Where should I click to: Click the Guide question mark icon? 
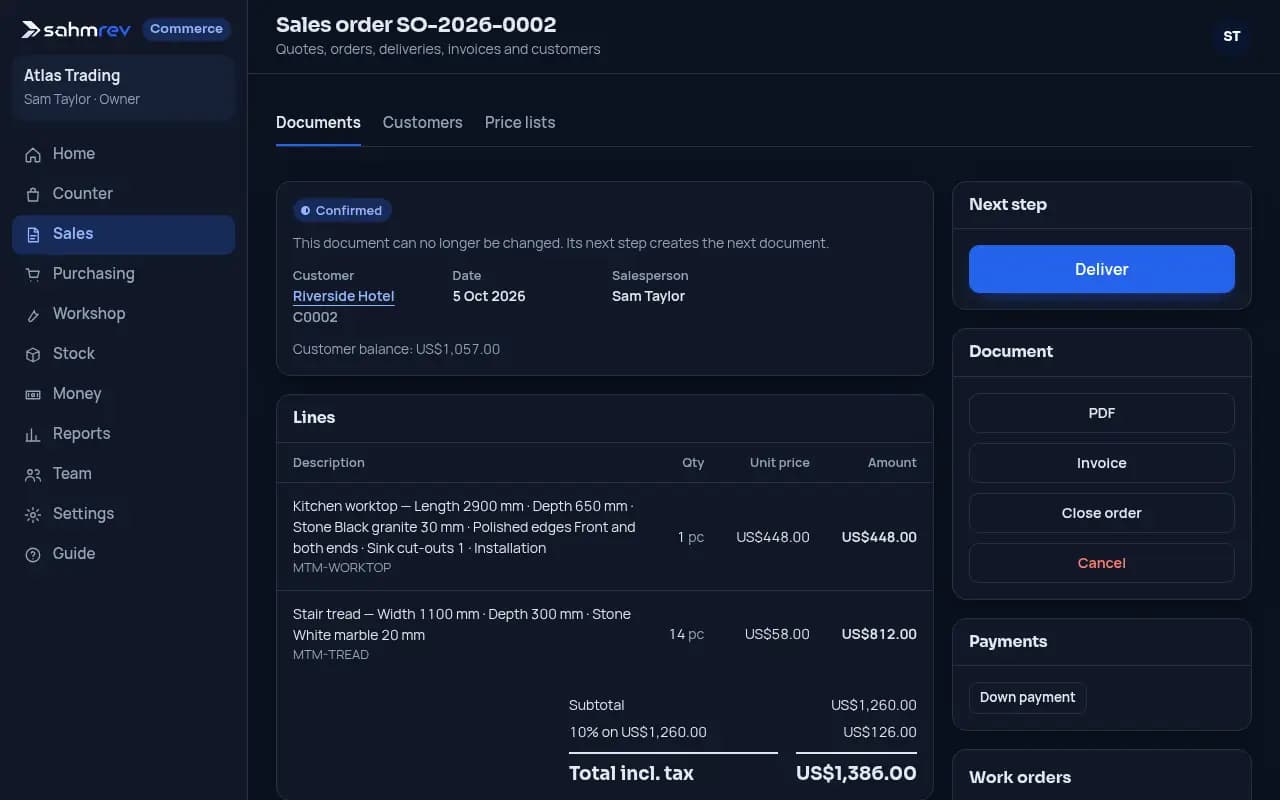[33, 554]
